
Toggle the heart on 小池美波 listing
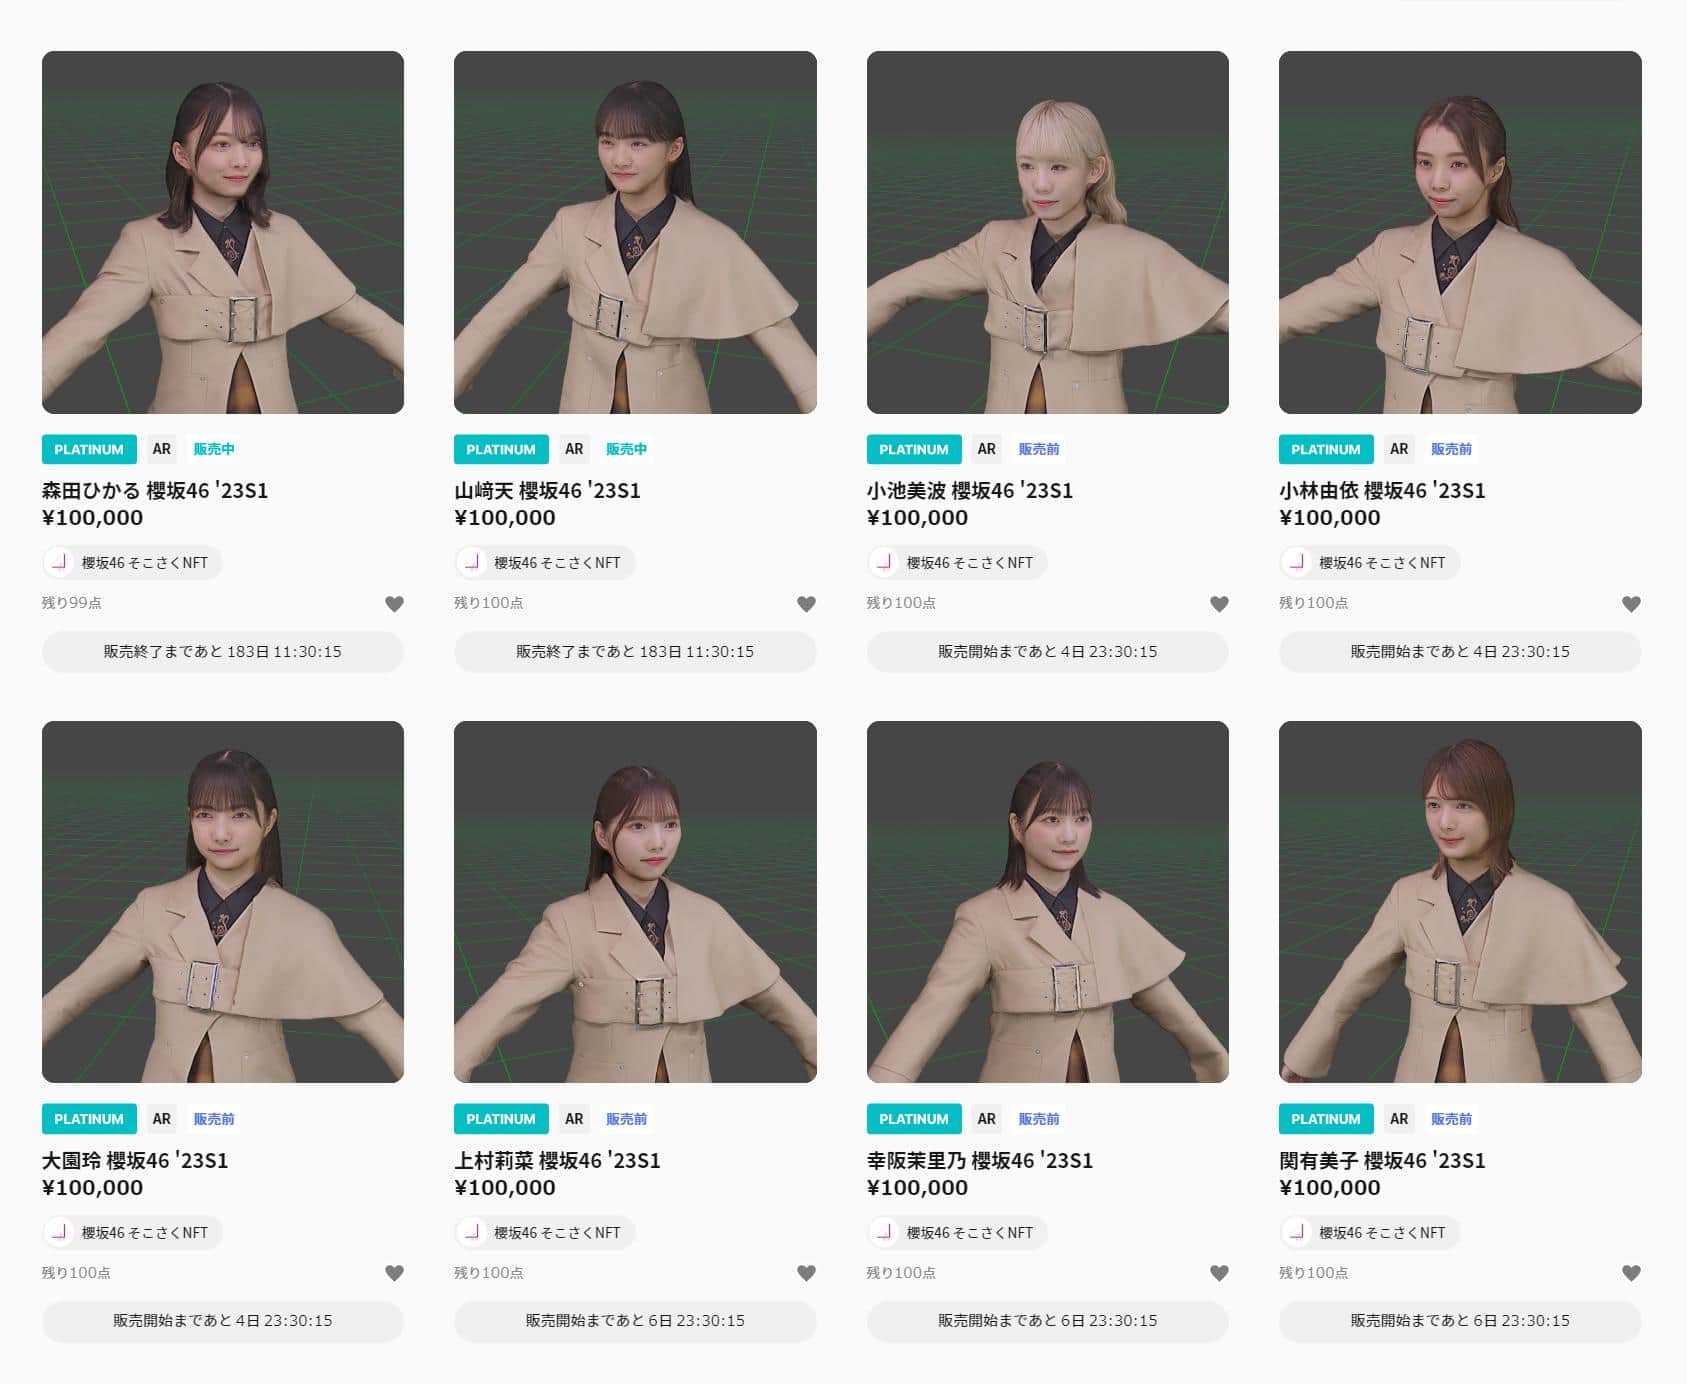1219,604
